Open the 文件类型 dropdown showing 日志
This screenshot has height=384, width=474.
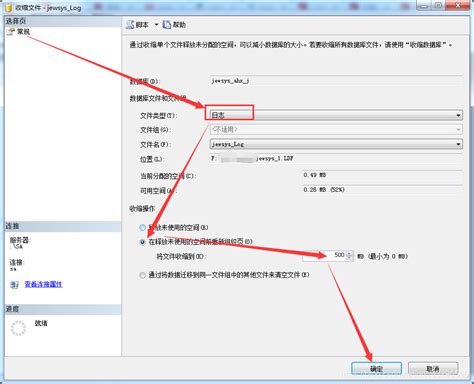click(x=336, y=115)
